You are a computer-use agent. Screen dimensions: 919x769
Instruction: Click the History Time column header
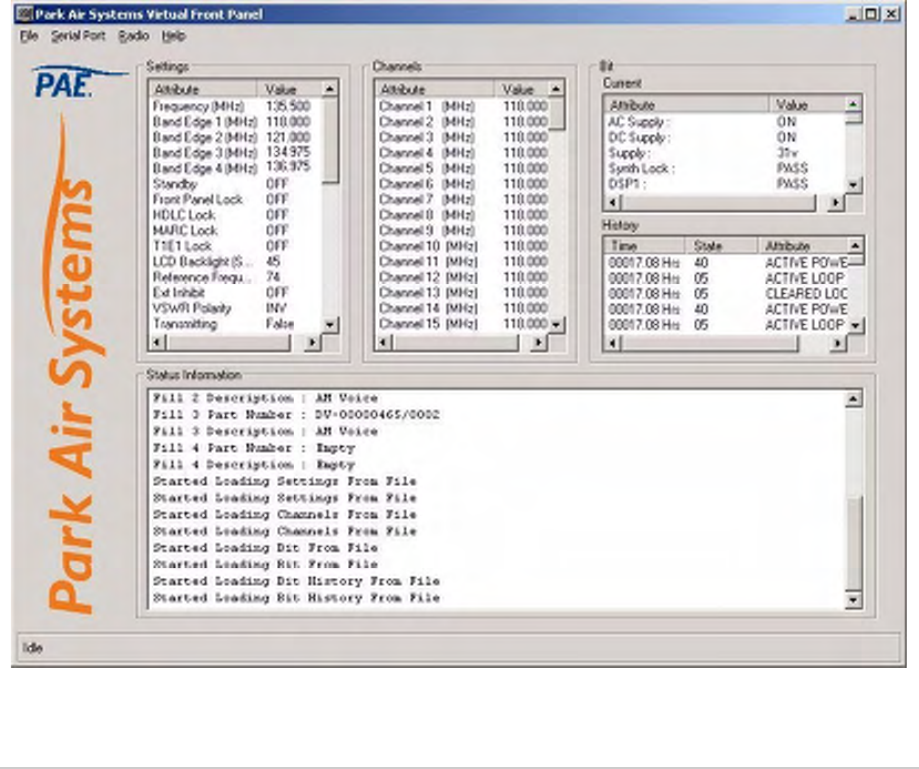(645, 245)
